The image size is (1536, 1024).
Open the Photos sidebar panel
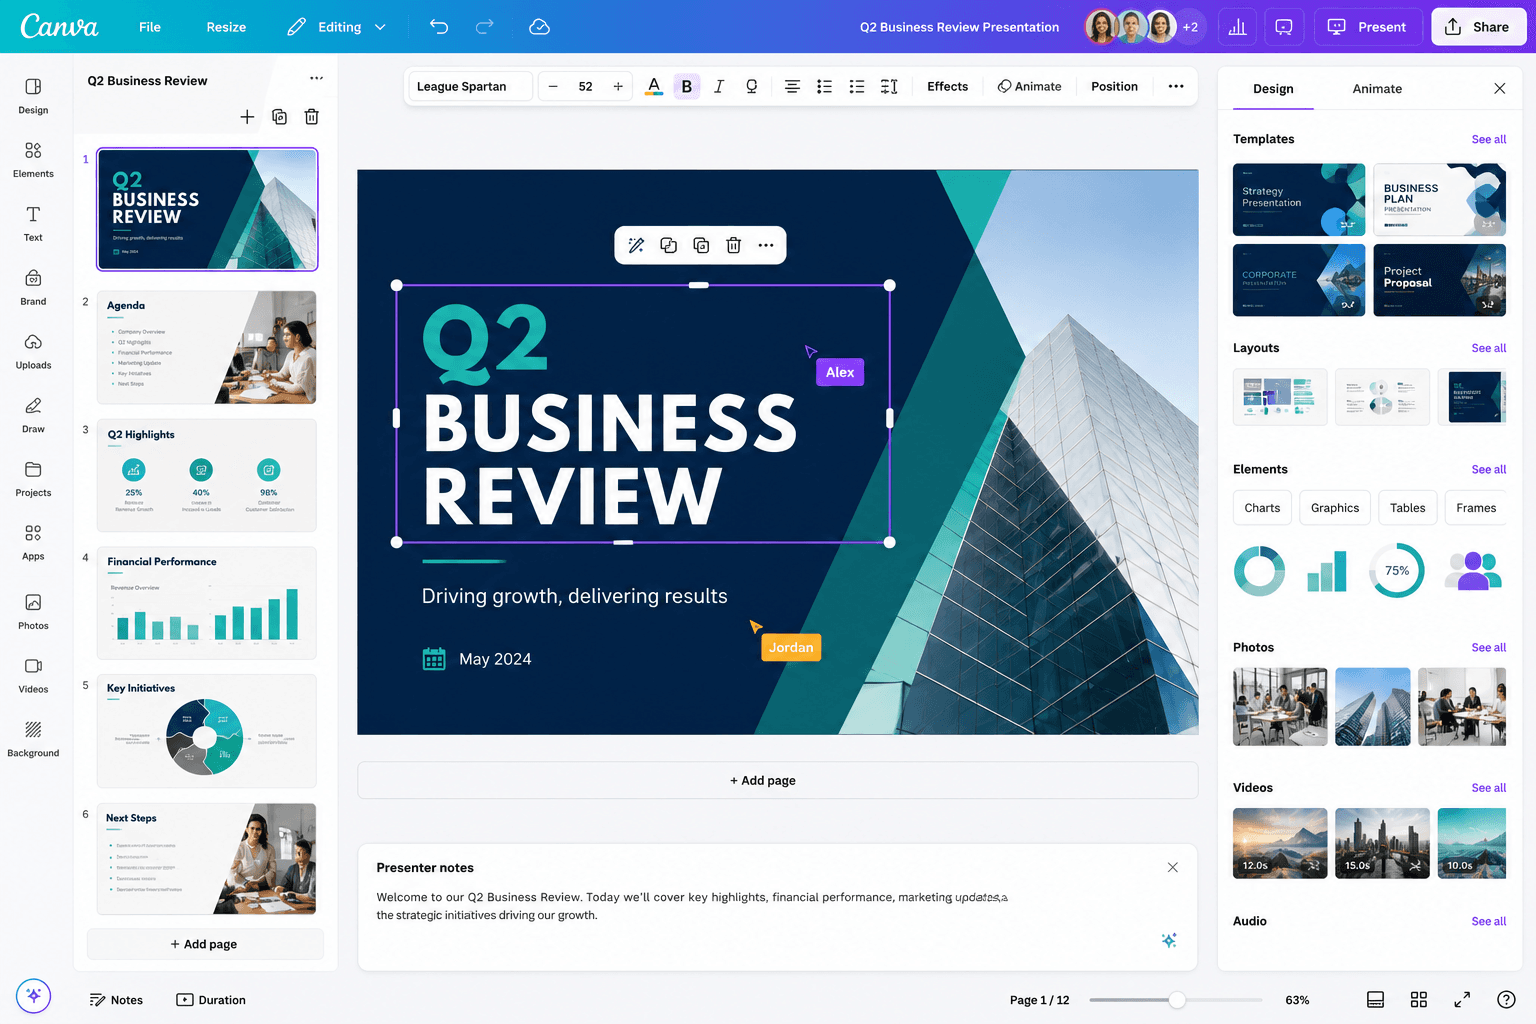click(33, 612)
